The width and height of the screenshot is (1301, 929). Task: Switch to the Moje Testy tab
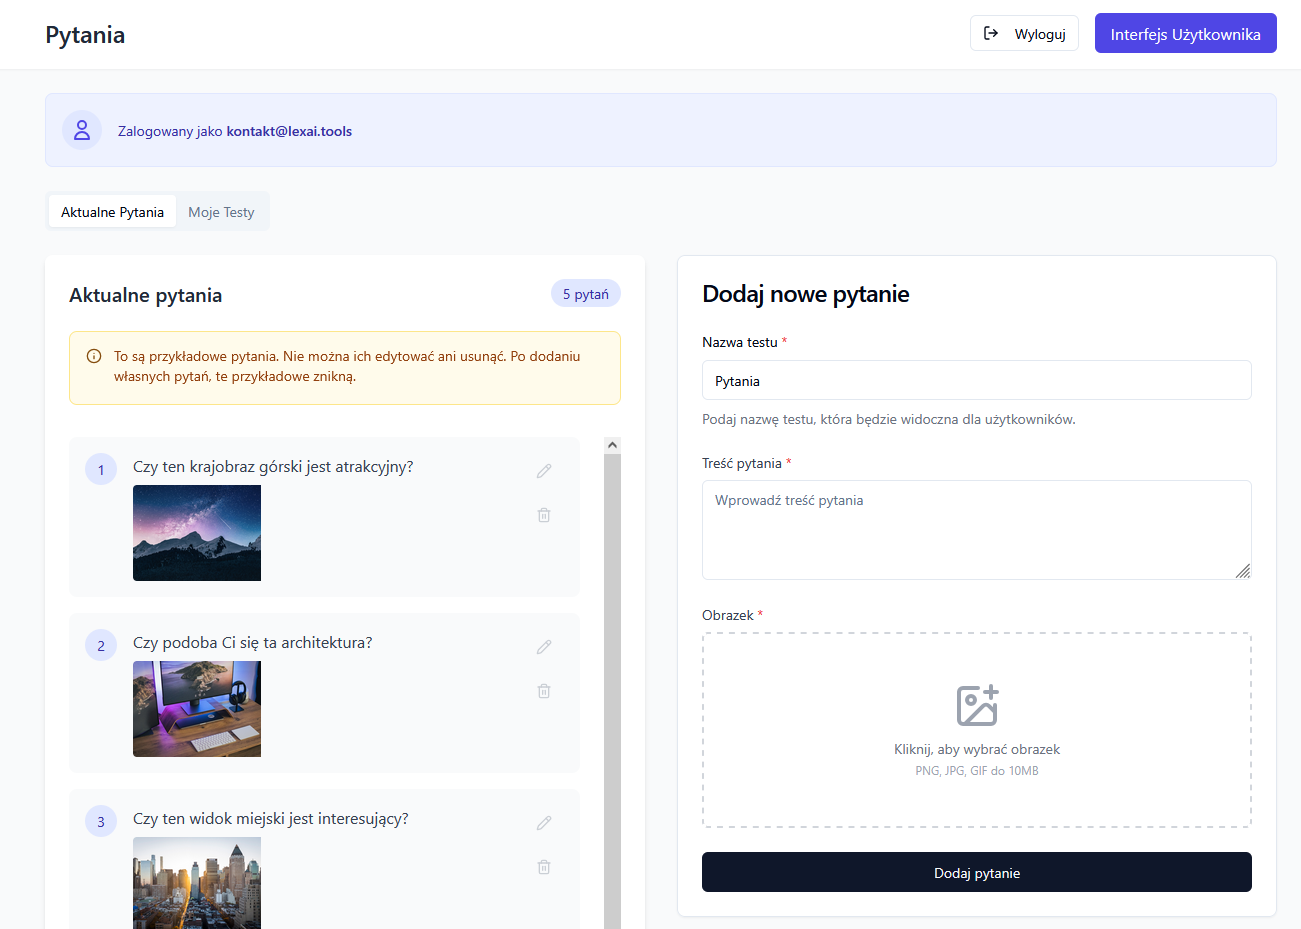click(x=221, y=212)
